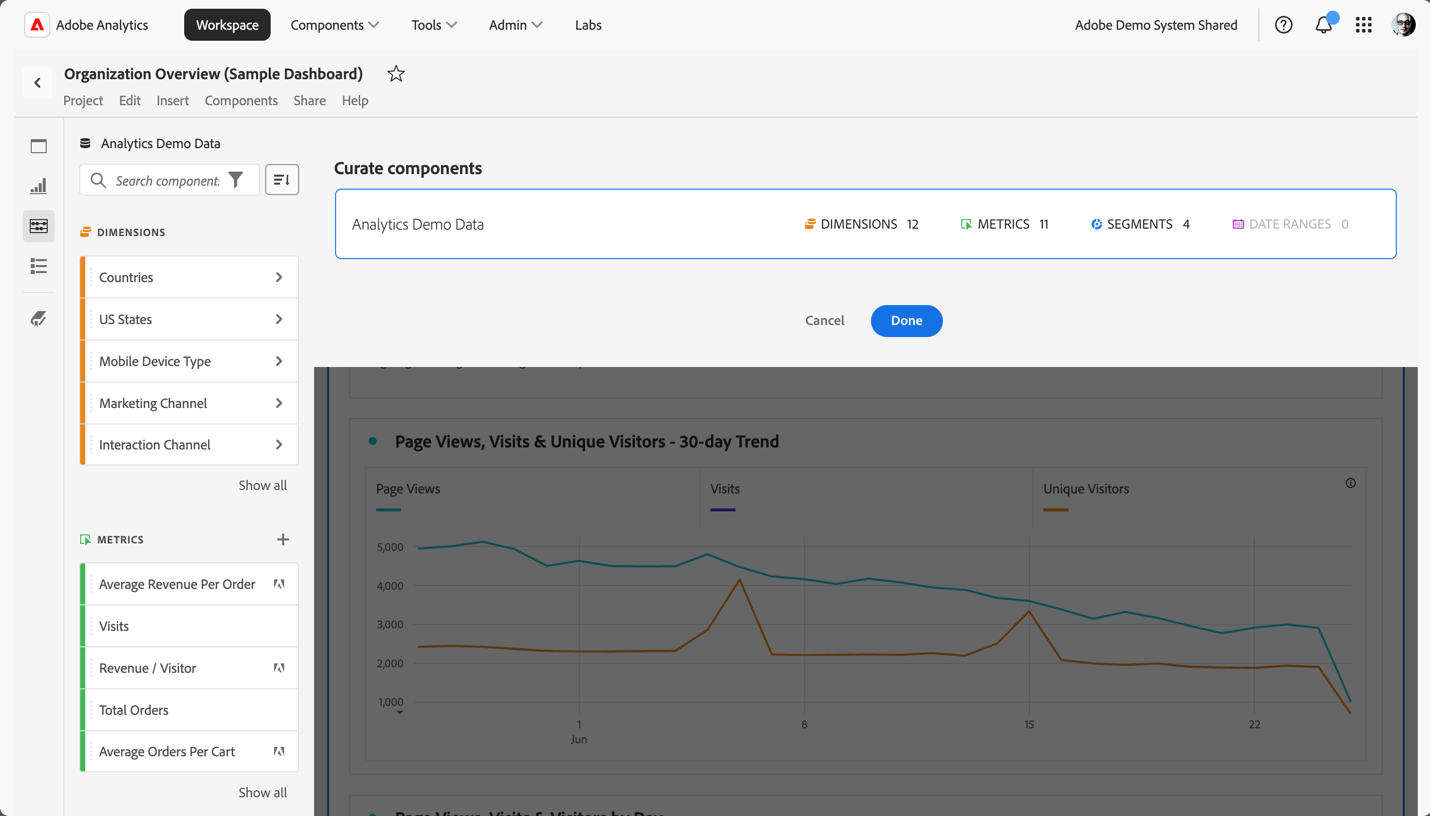Open the notifications bell
Viewport: 1430px width, 816px height.
(x=1324, y=25)
